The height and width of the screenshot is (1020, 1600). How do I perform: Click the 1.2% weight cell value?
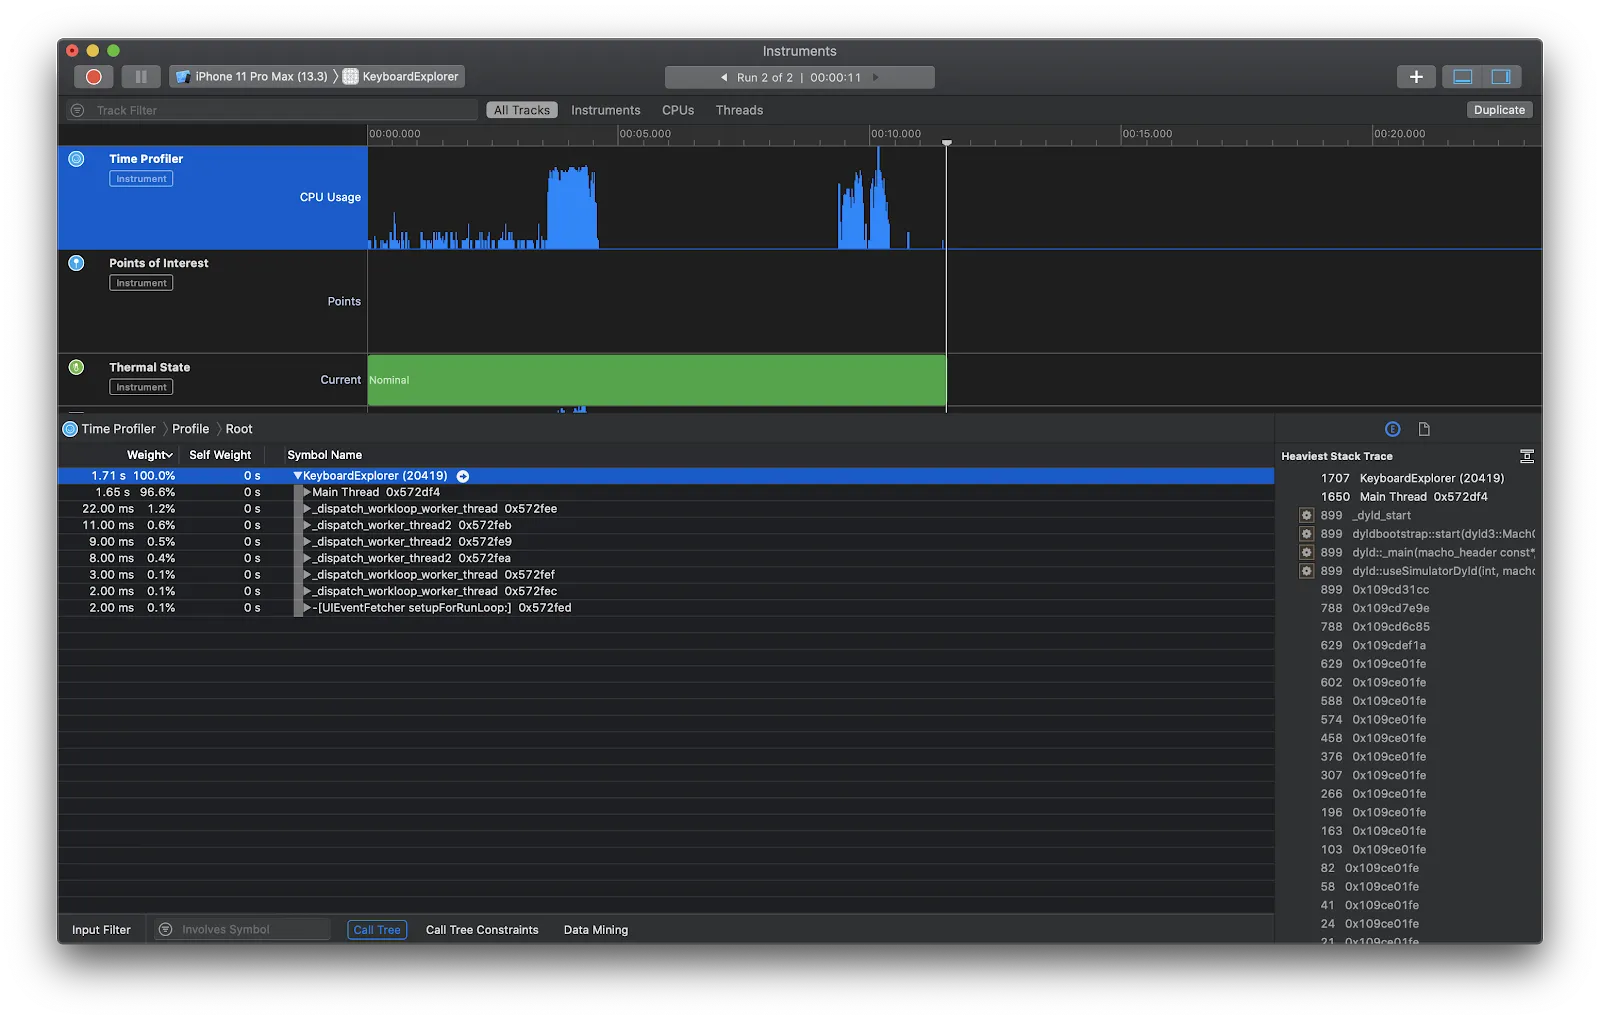click(x=161, y=509)
